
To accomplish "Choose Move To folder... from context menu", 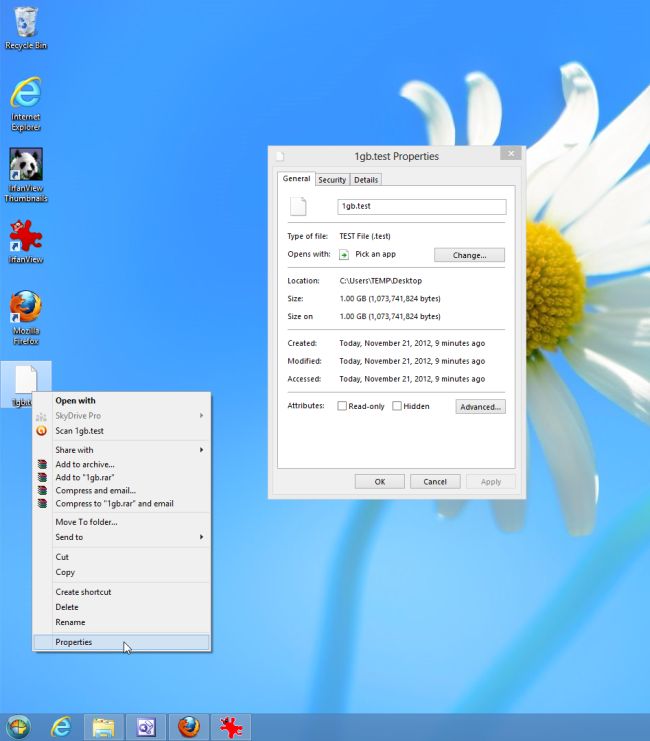I will 121,522.
